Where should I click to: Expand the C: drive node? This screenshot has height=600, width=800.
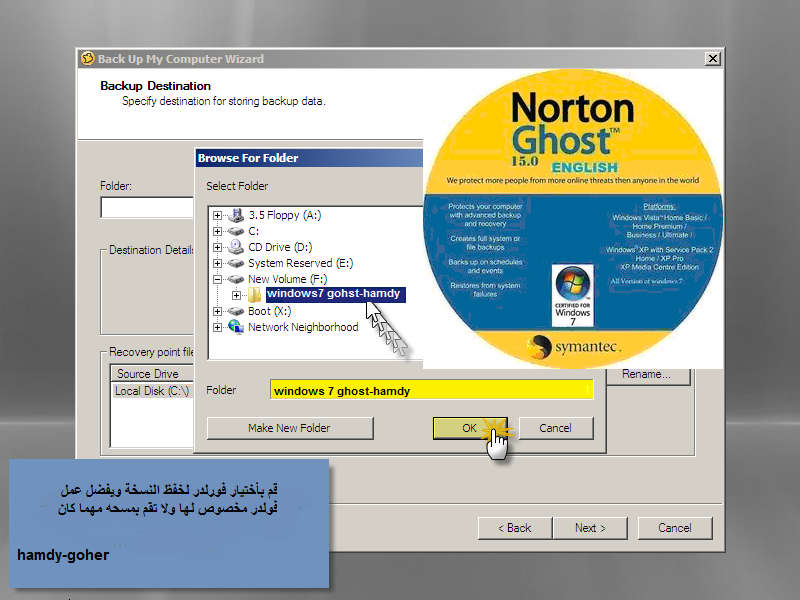pyautogui.click(x=217, y=231)
